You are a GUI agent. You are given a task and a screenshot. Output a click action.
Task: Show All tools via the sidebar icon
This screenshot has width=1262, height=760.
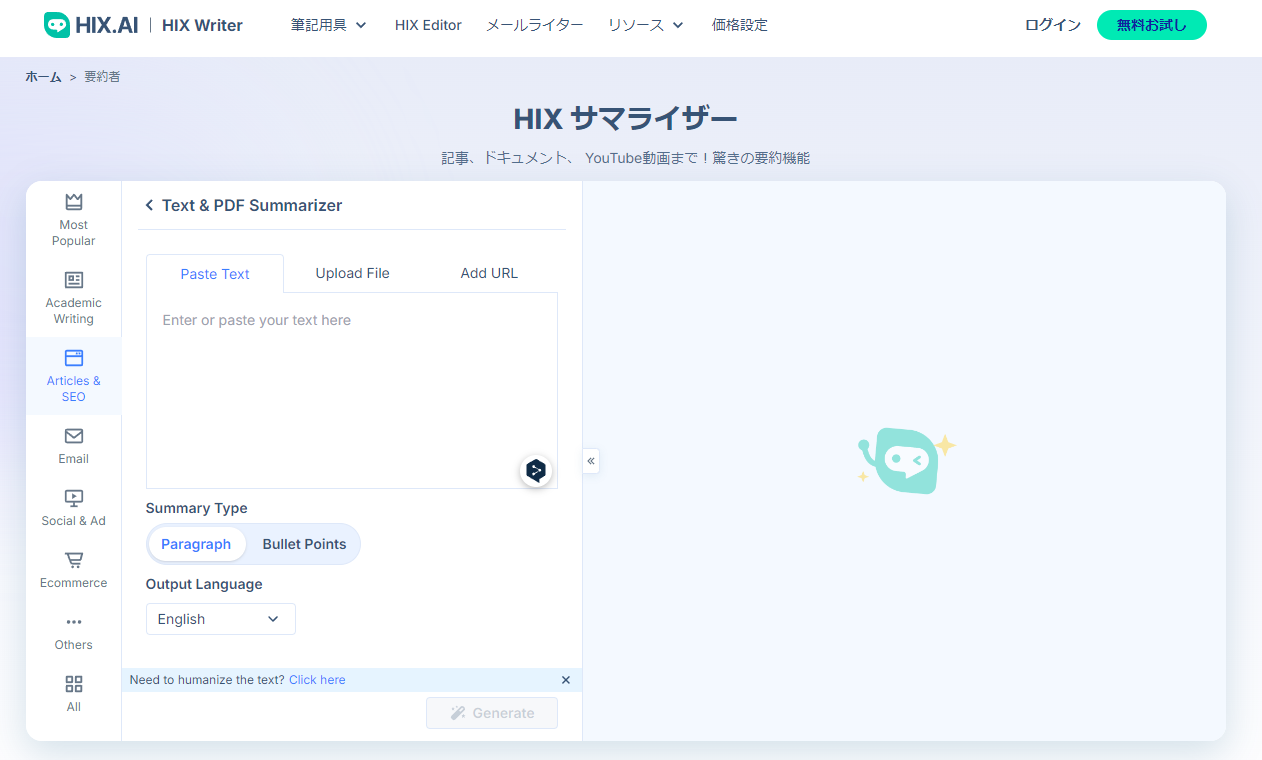pos(73,692)
